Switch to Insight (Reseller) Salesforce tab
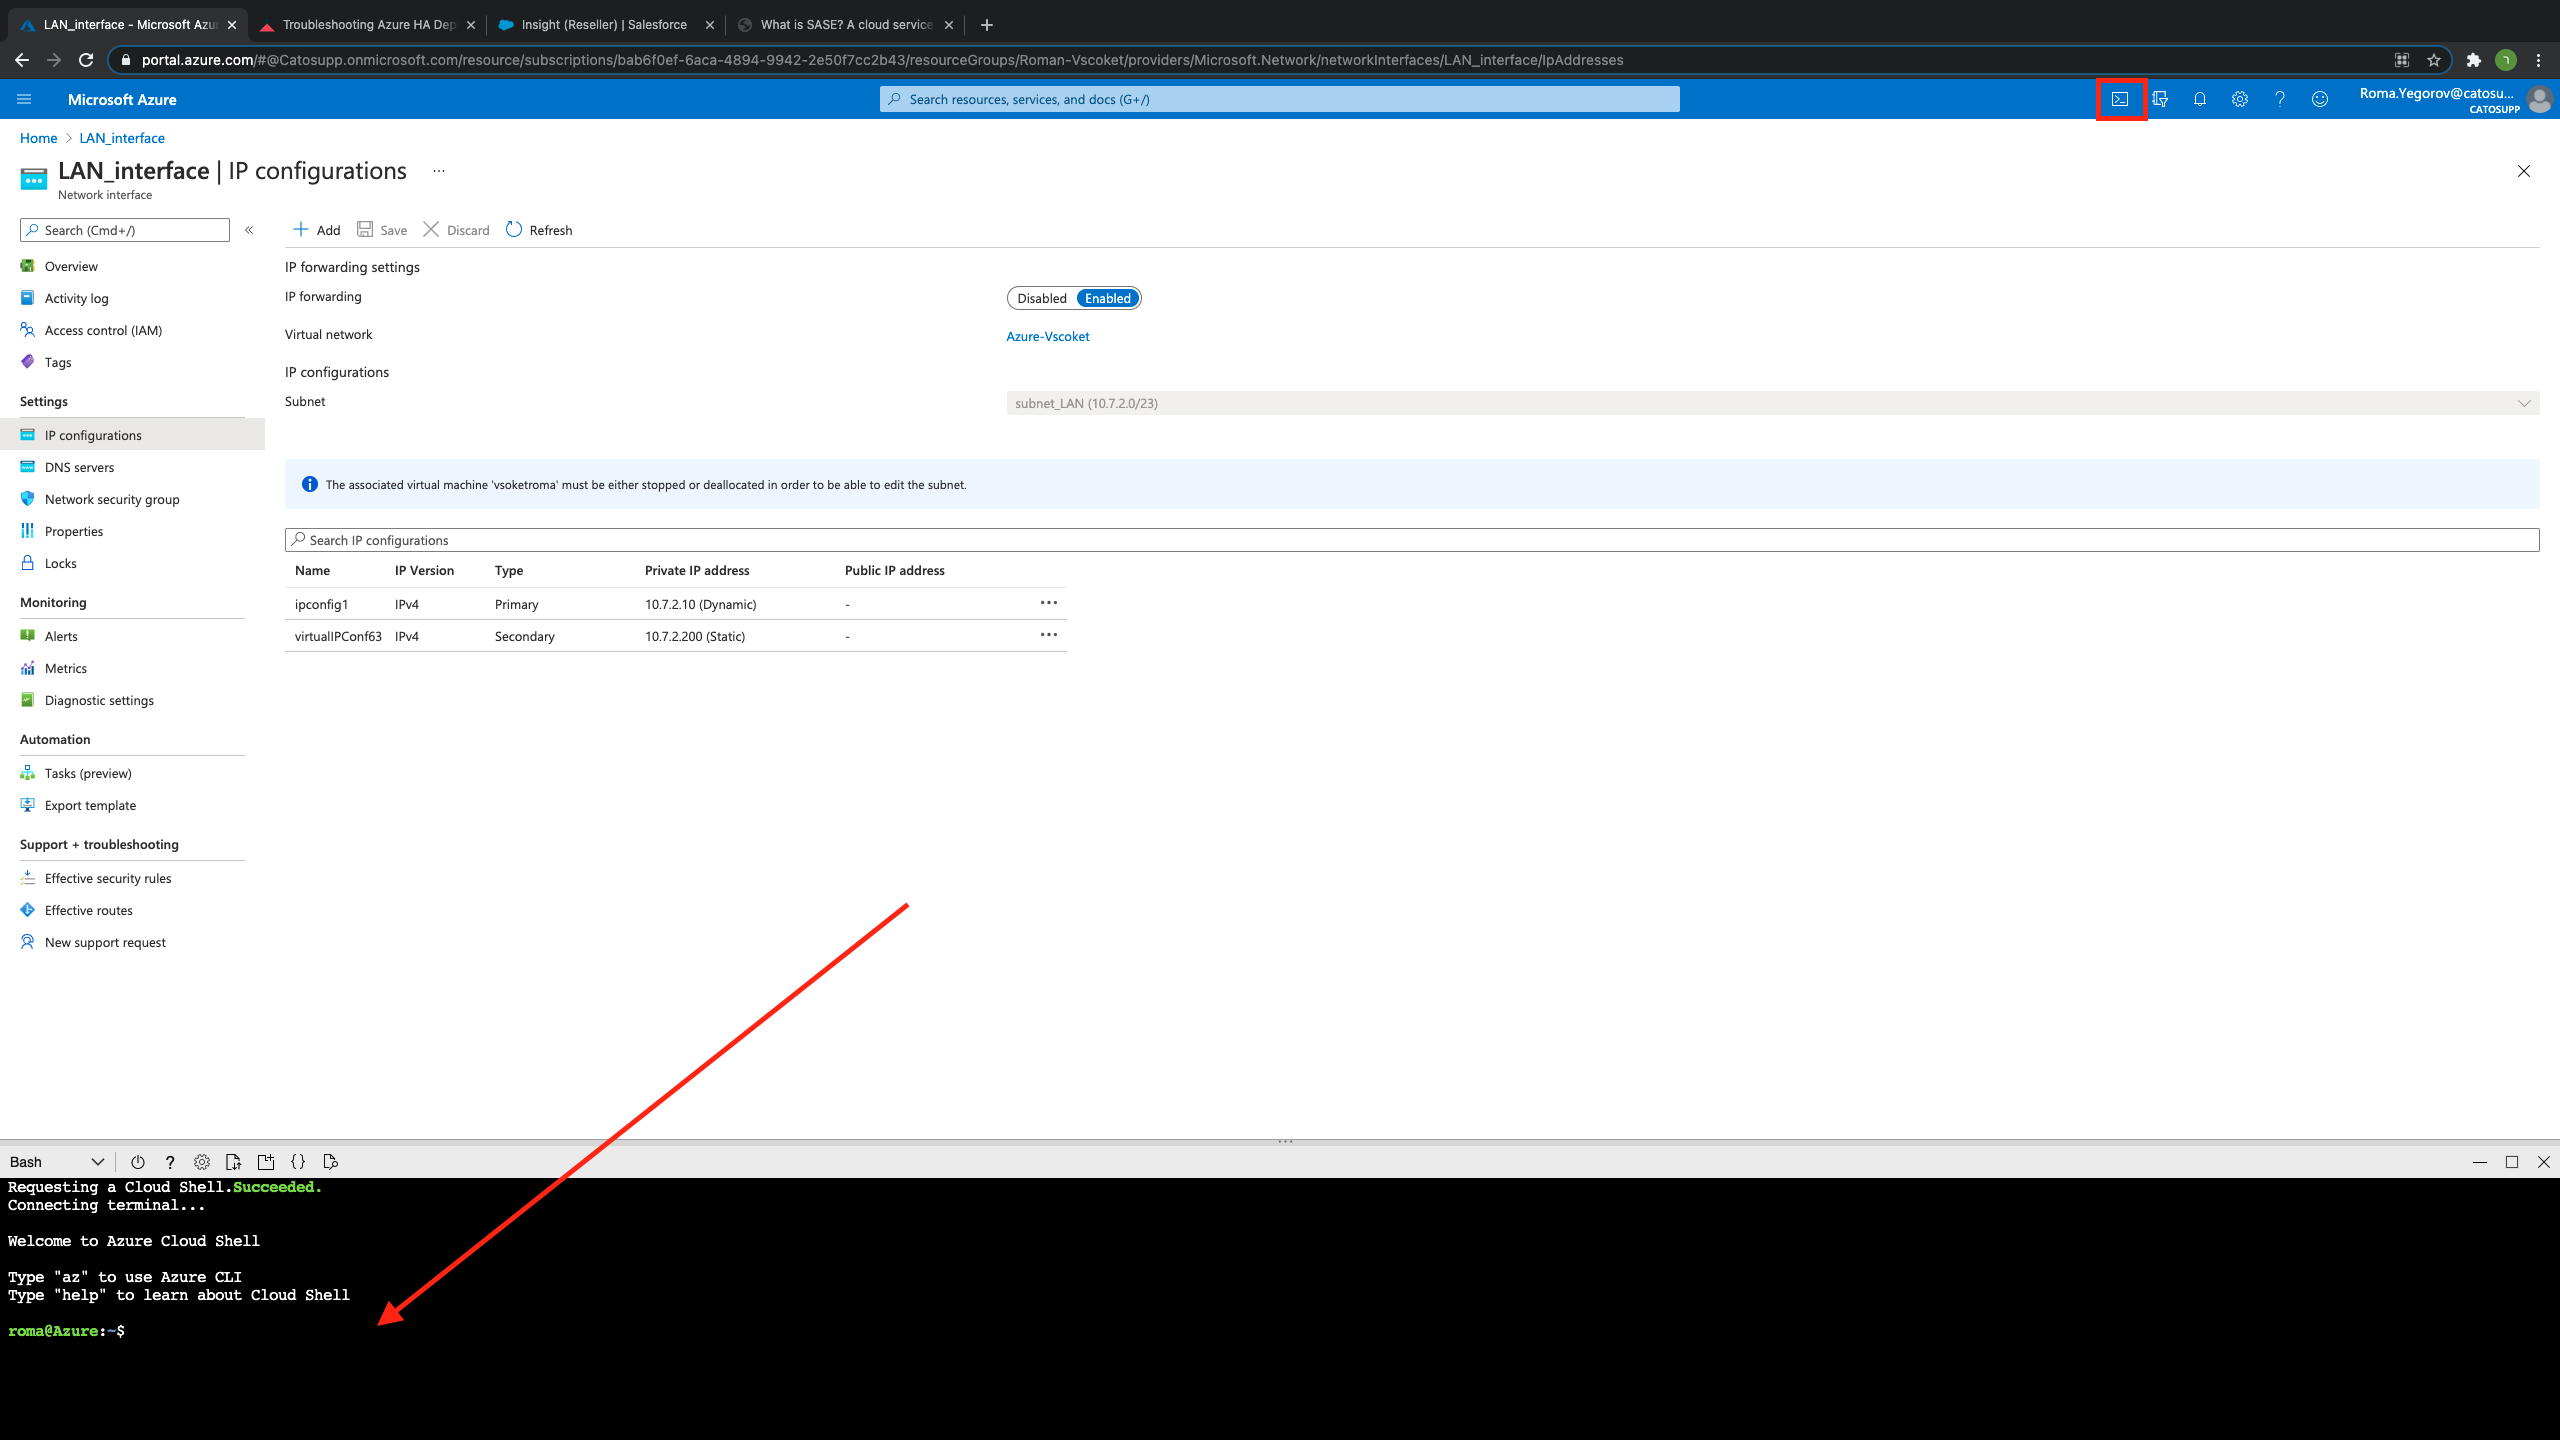This screenshot has width=2560, height=1440. pyautogui.click(x=605, y=25)
